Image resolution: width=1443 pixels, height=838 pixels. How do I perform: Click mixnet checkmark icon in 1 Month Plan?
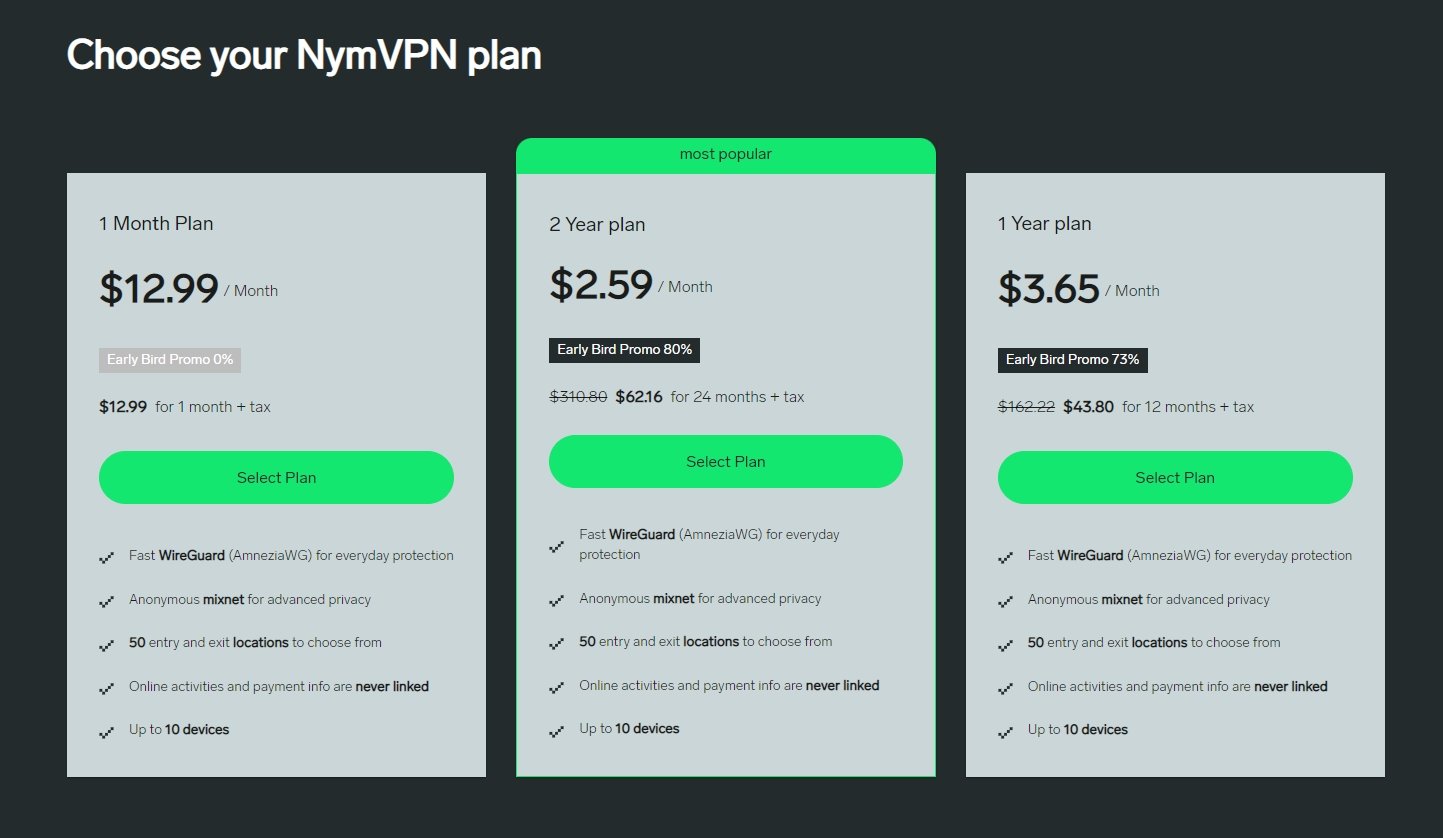pos(107,601)
